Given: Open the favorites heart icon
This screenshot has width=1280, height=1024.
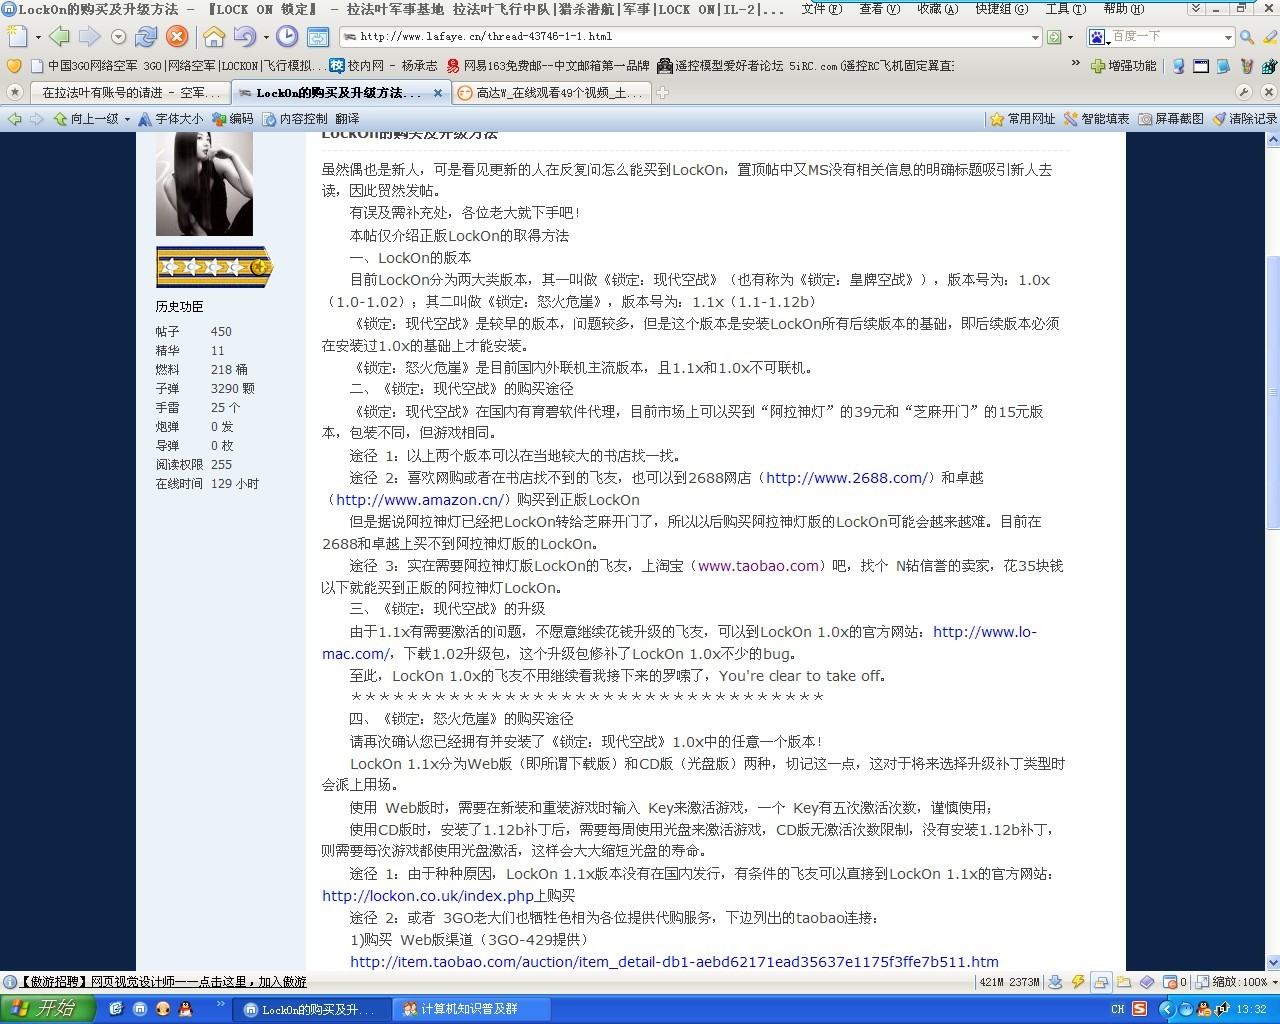Looking at the screenshot, I should pyautogui.click(x=13, y=66).
